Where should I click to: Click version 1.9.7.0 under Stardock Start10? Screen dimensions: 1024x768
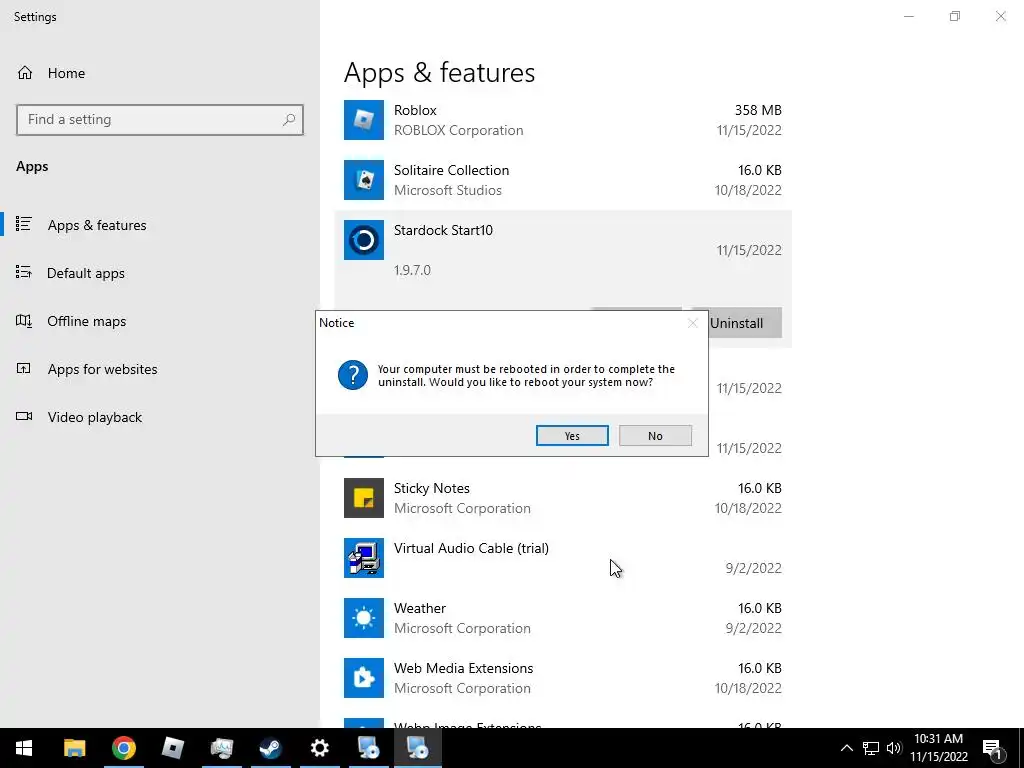click(x=412, y=270)
